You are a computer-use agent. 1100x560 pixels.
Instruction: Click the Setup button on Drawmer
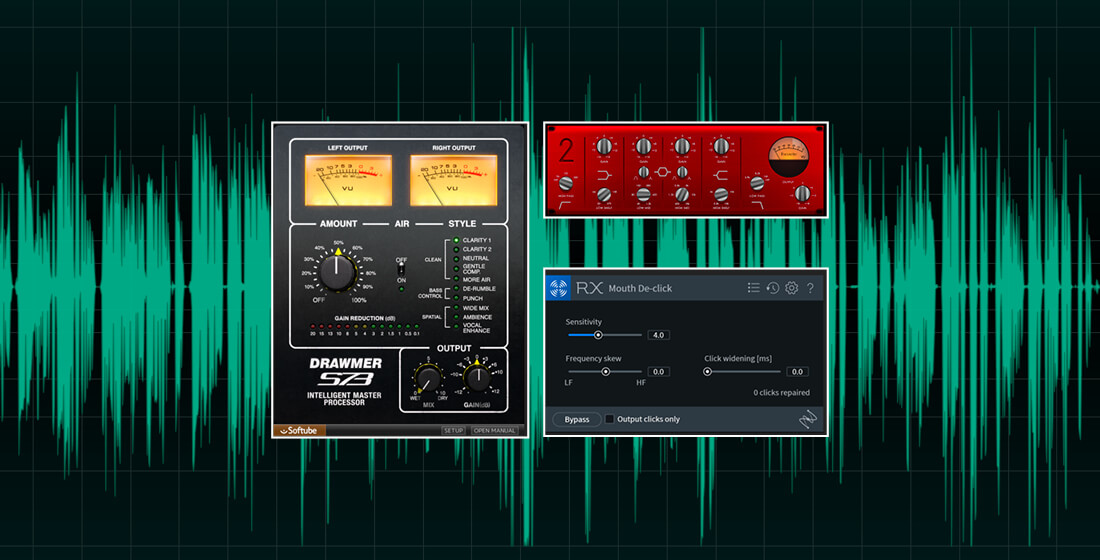point(454,431)
